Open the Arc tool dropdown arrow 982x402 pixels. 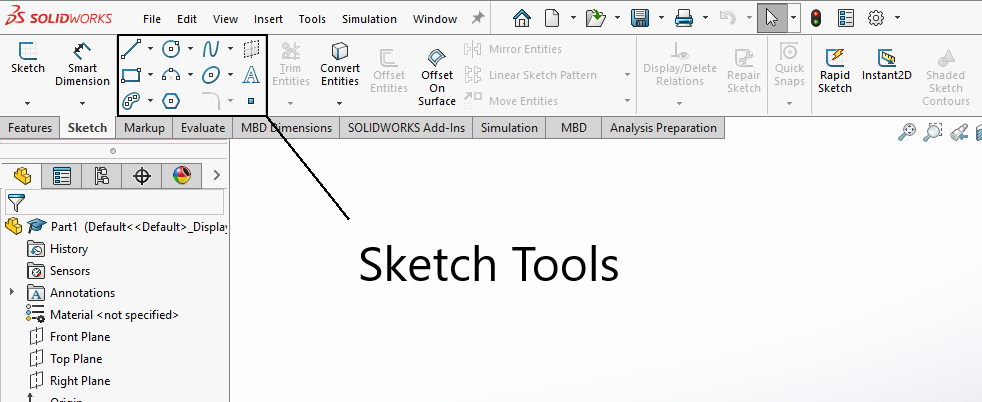click(x=190, y=75)
